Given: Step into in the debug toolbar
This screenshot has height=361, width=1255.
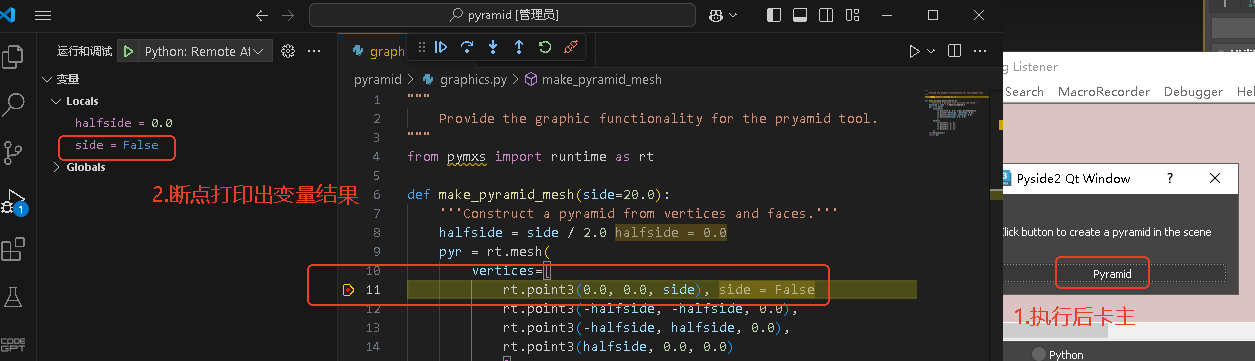Looking at the screenshot, I should (493, 47).
